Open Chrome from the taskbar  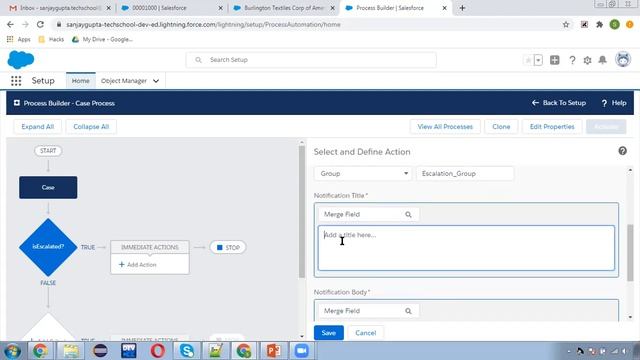[40, 351]
